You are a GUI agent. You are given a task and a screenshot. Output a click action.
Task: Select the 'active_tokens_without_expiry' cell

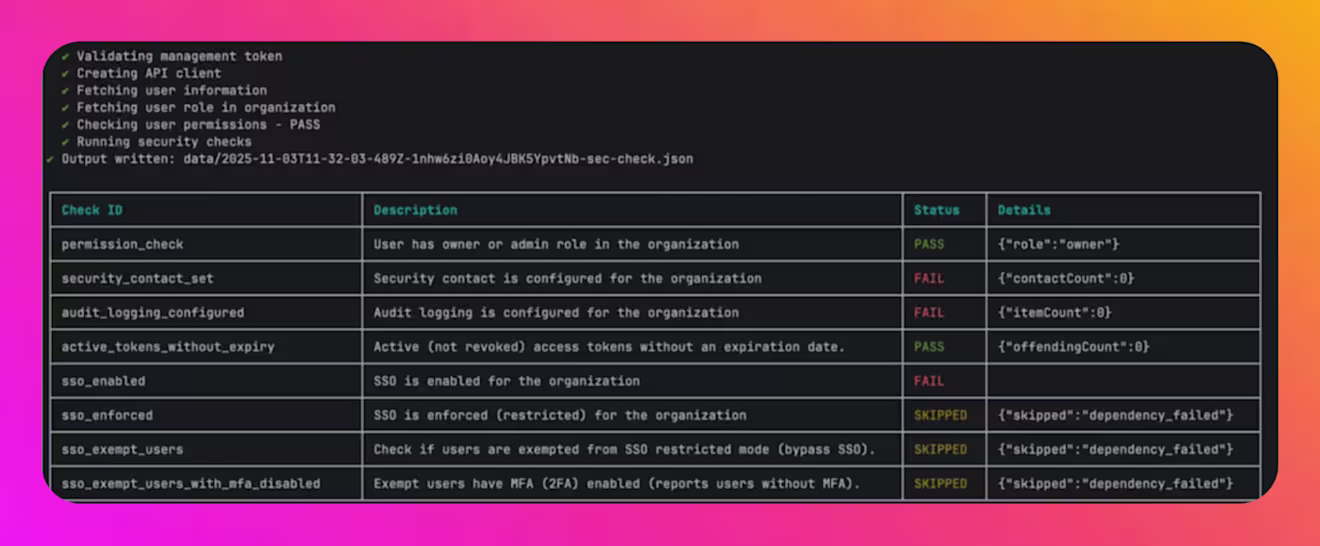click(206, 346)
